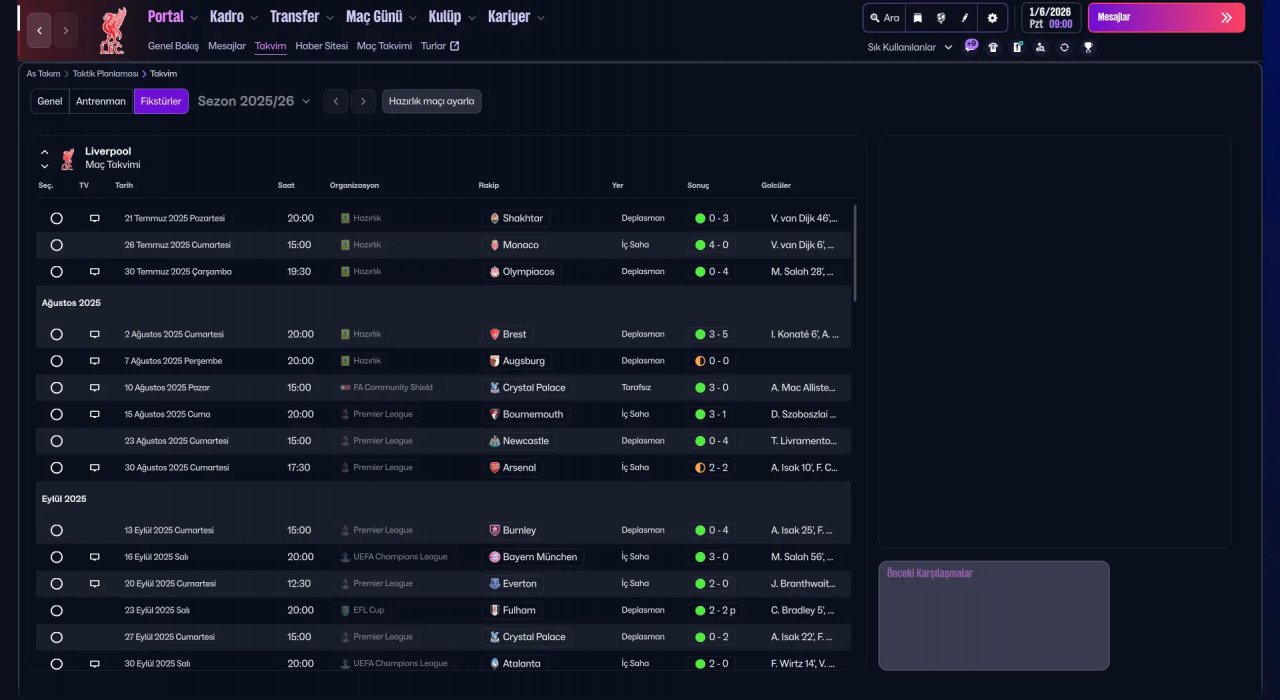The width and height of the screenshot is (1280, 700).
Task: Click the shirt icon in shortcuts bar
Action: tap(993, 47)
